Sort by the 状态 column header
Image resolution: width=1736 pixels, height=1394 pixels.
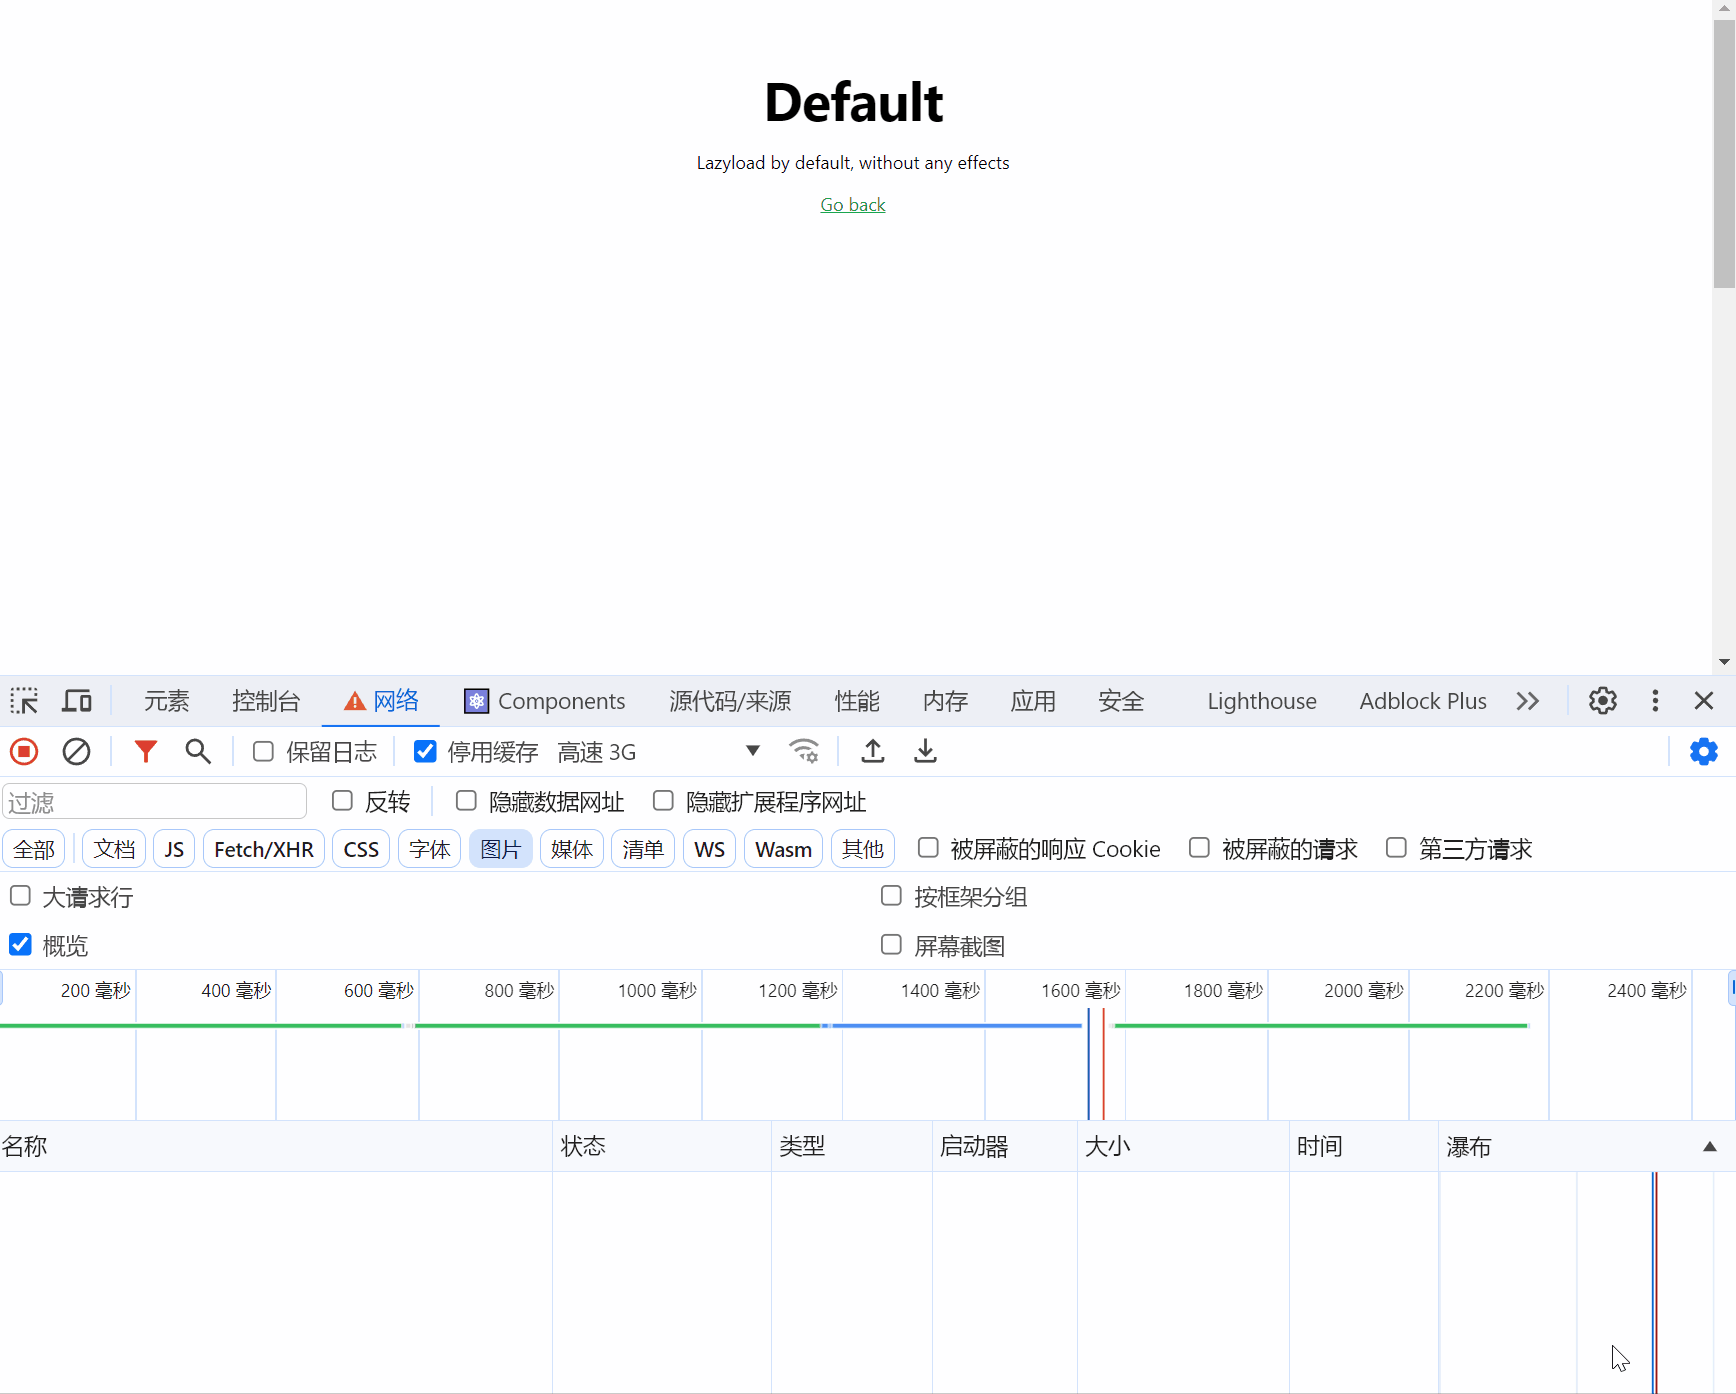click(x=662, y=1146)
